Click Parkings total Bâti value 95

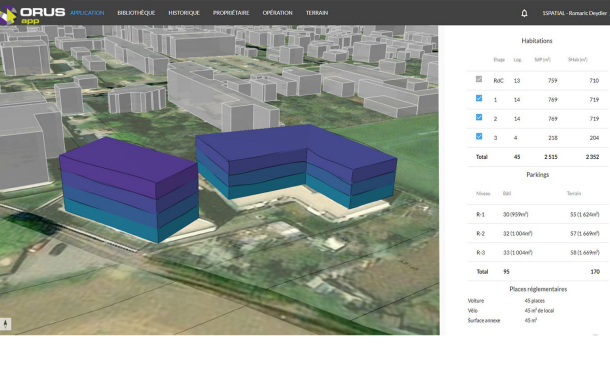[506, 271]
